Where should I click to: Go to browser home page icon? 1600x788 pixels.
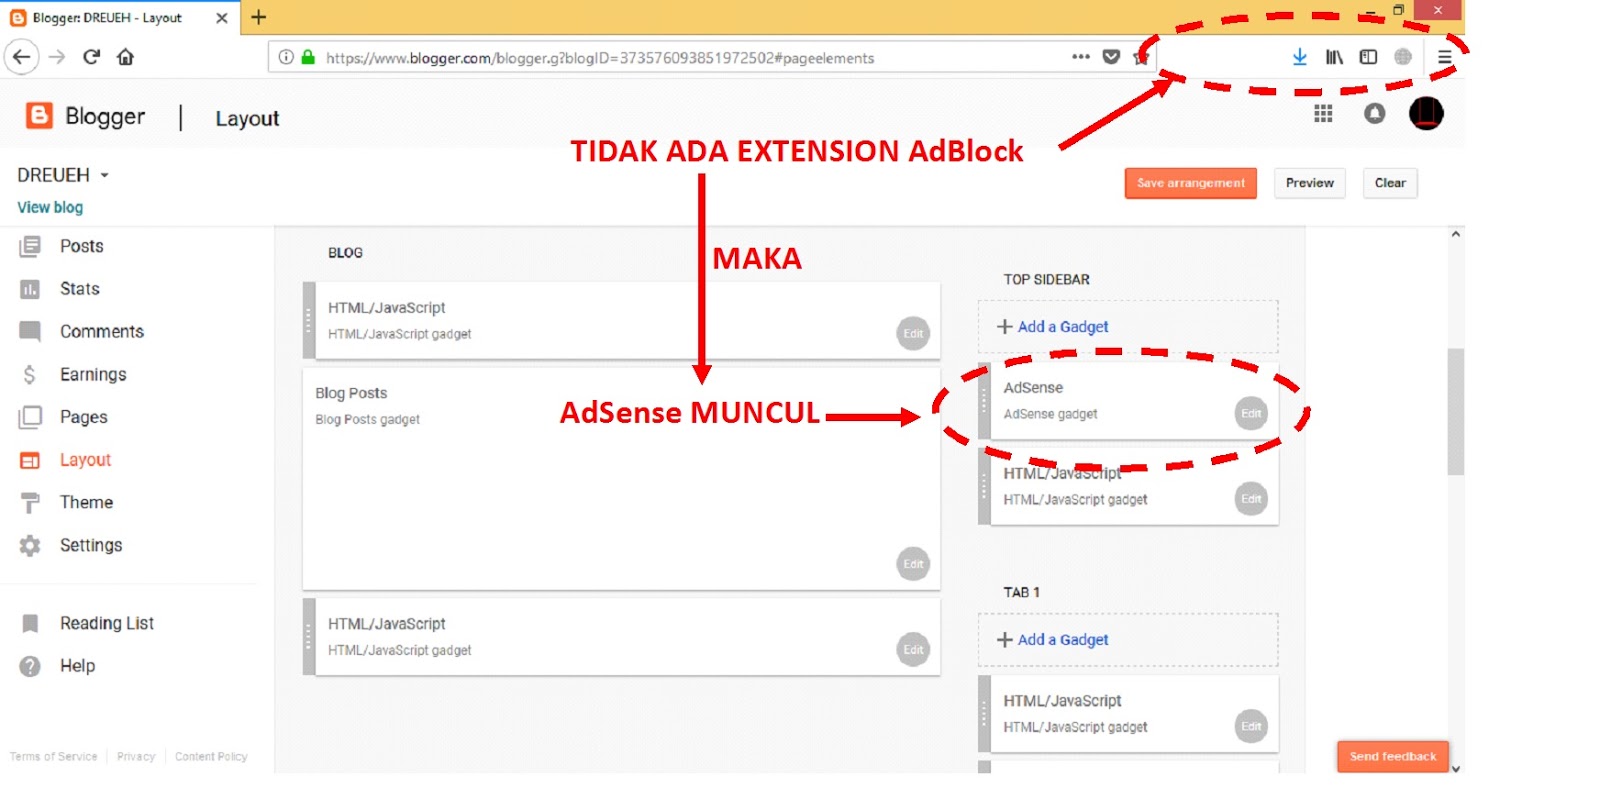[125, 57]
